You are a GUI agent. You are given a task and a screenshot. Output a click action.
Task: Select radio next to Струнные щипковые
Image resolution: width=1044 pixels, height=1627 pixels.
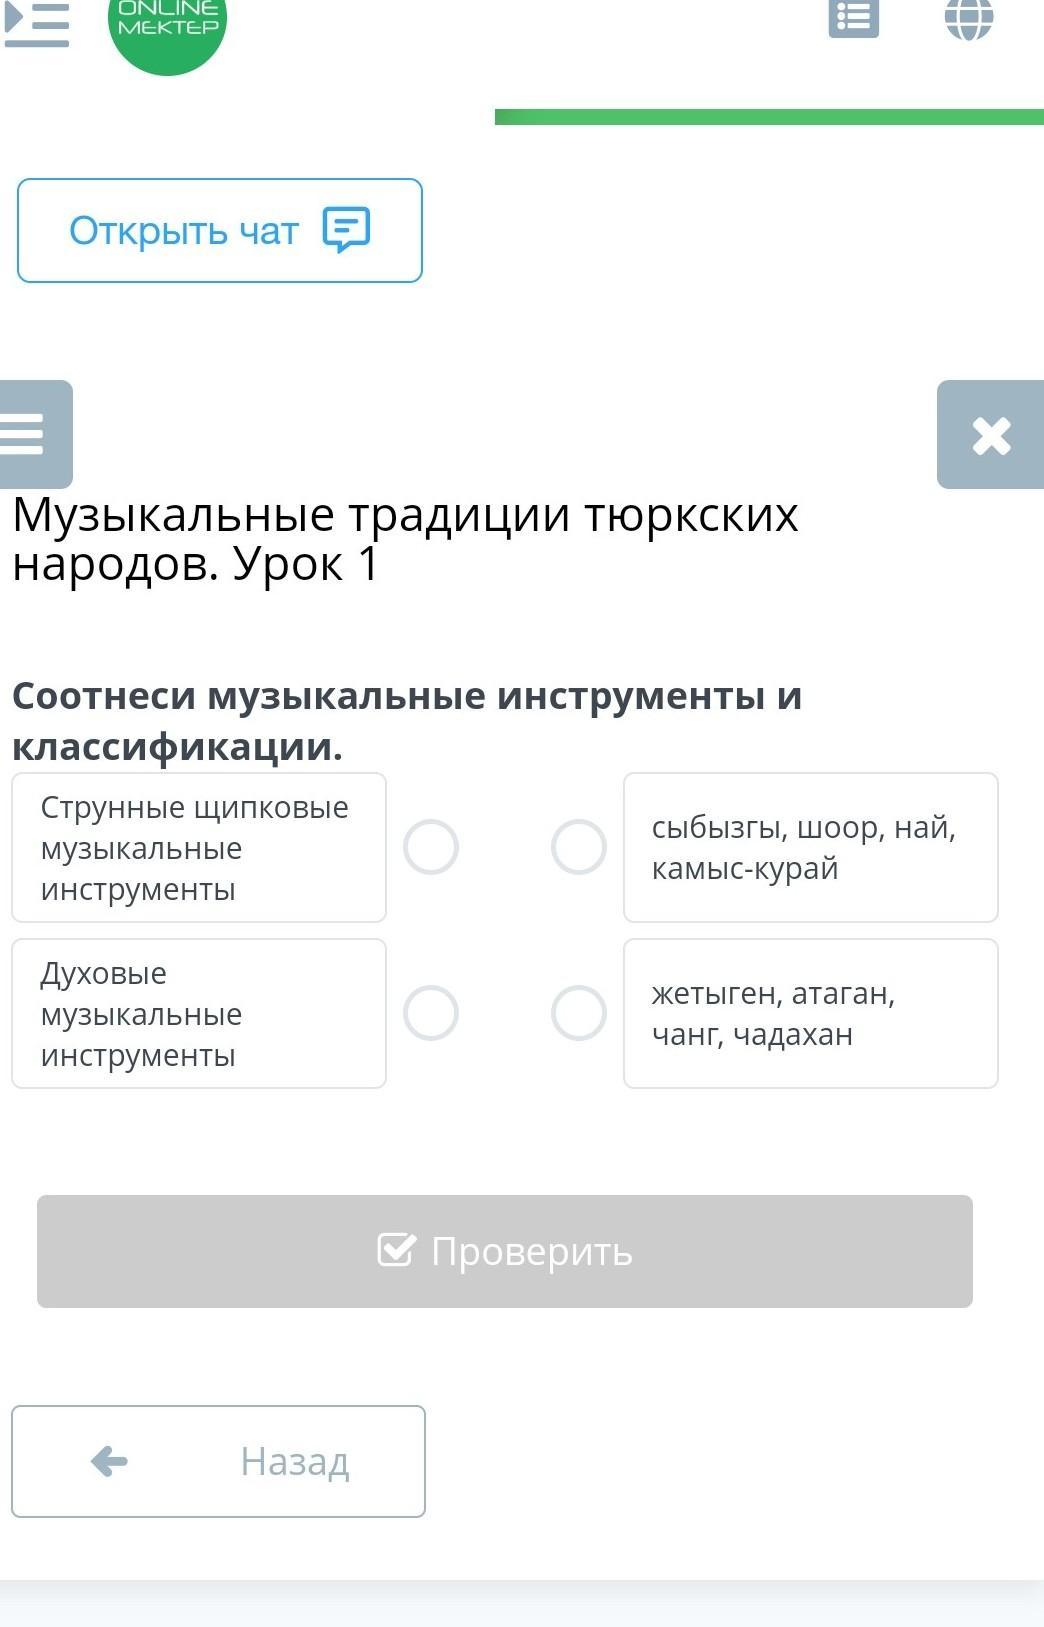click(431, 847)
